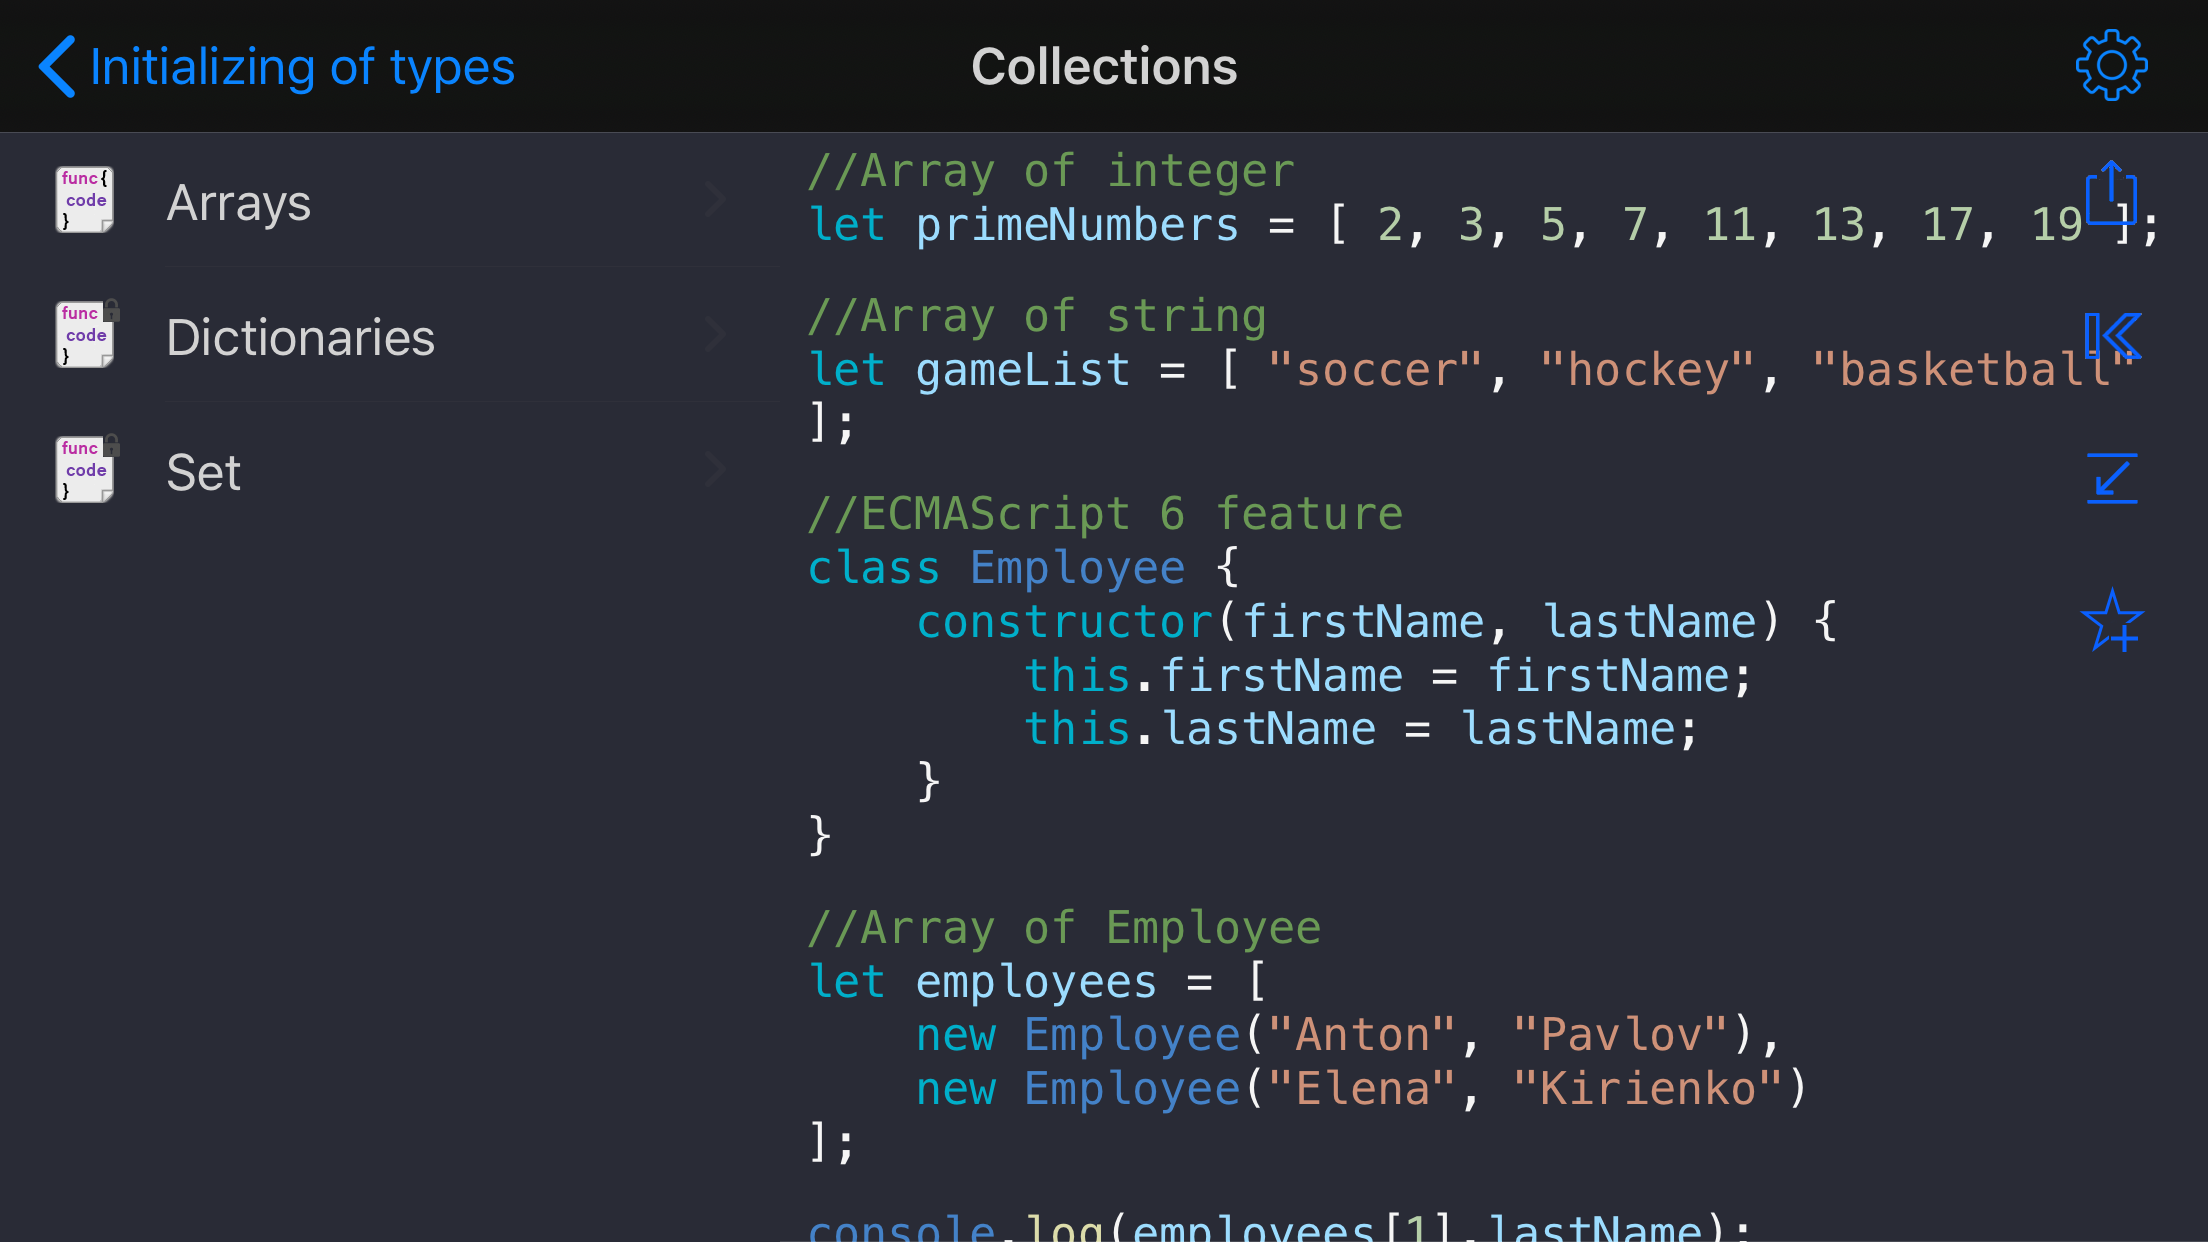
Task: Open the settings gear icon
Action: 2111,66
